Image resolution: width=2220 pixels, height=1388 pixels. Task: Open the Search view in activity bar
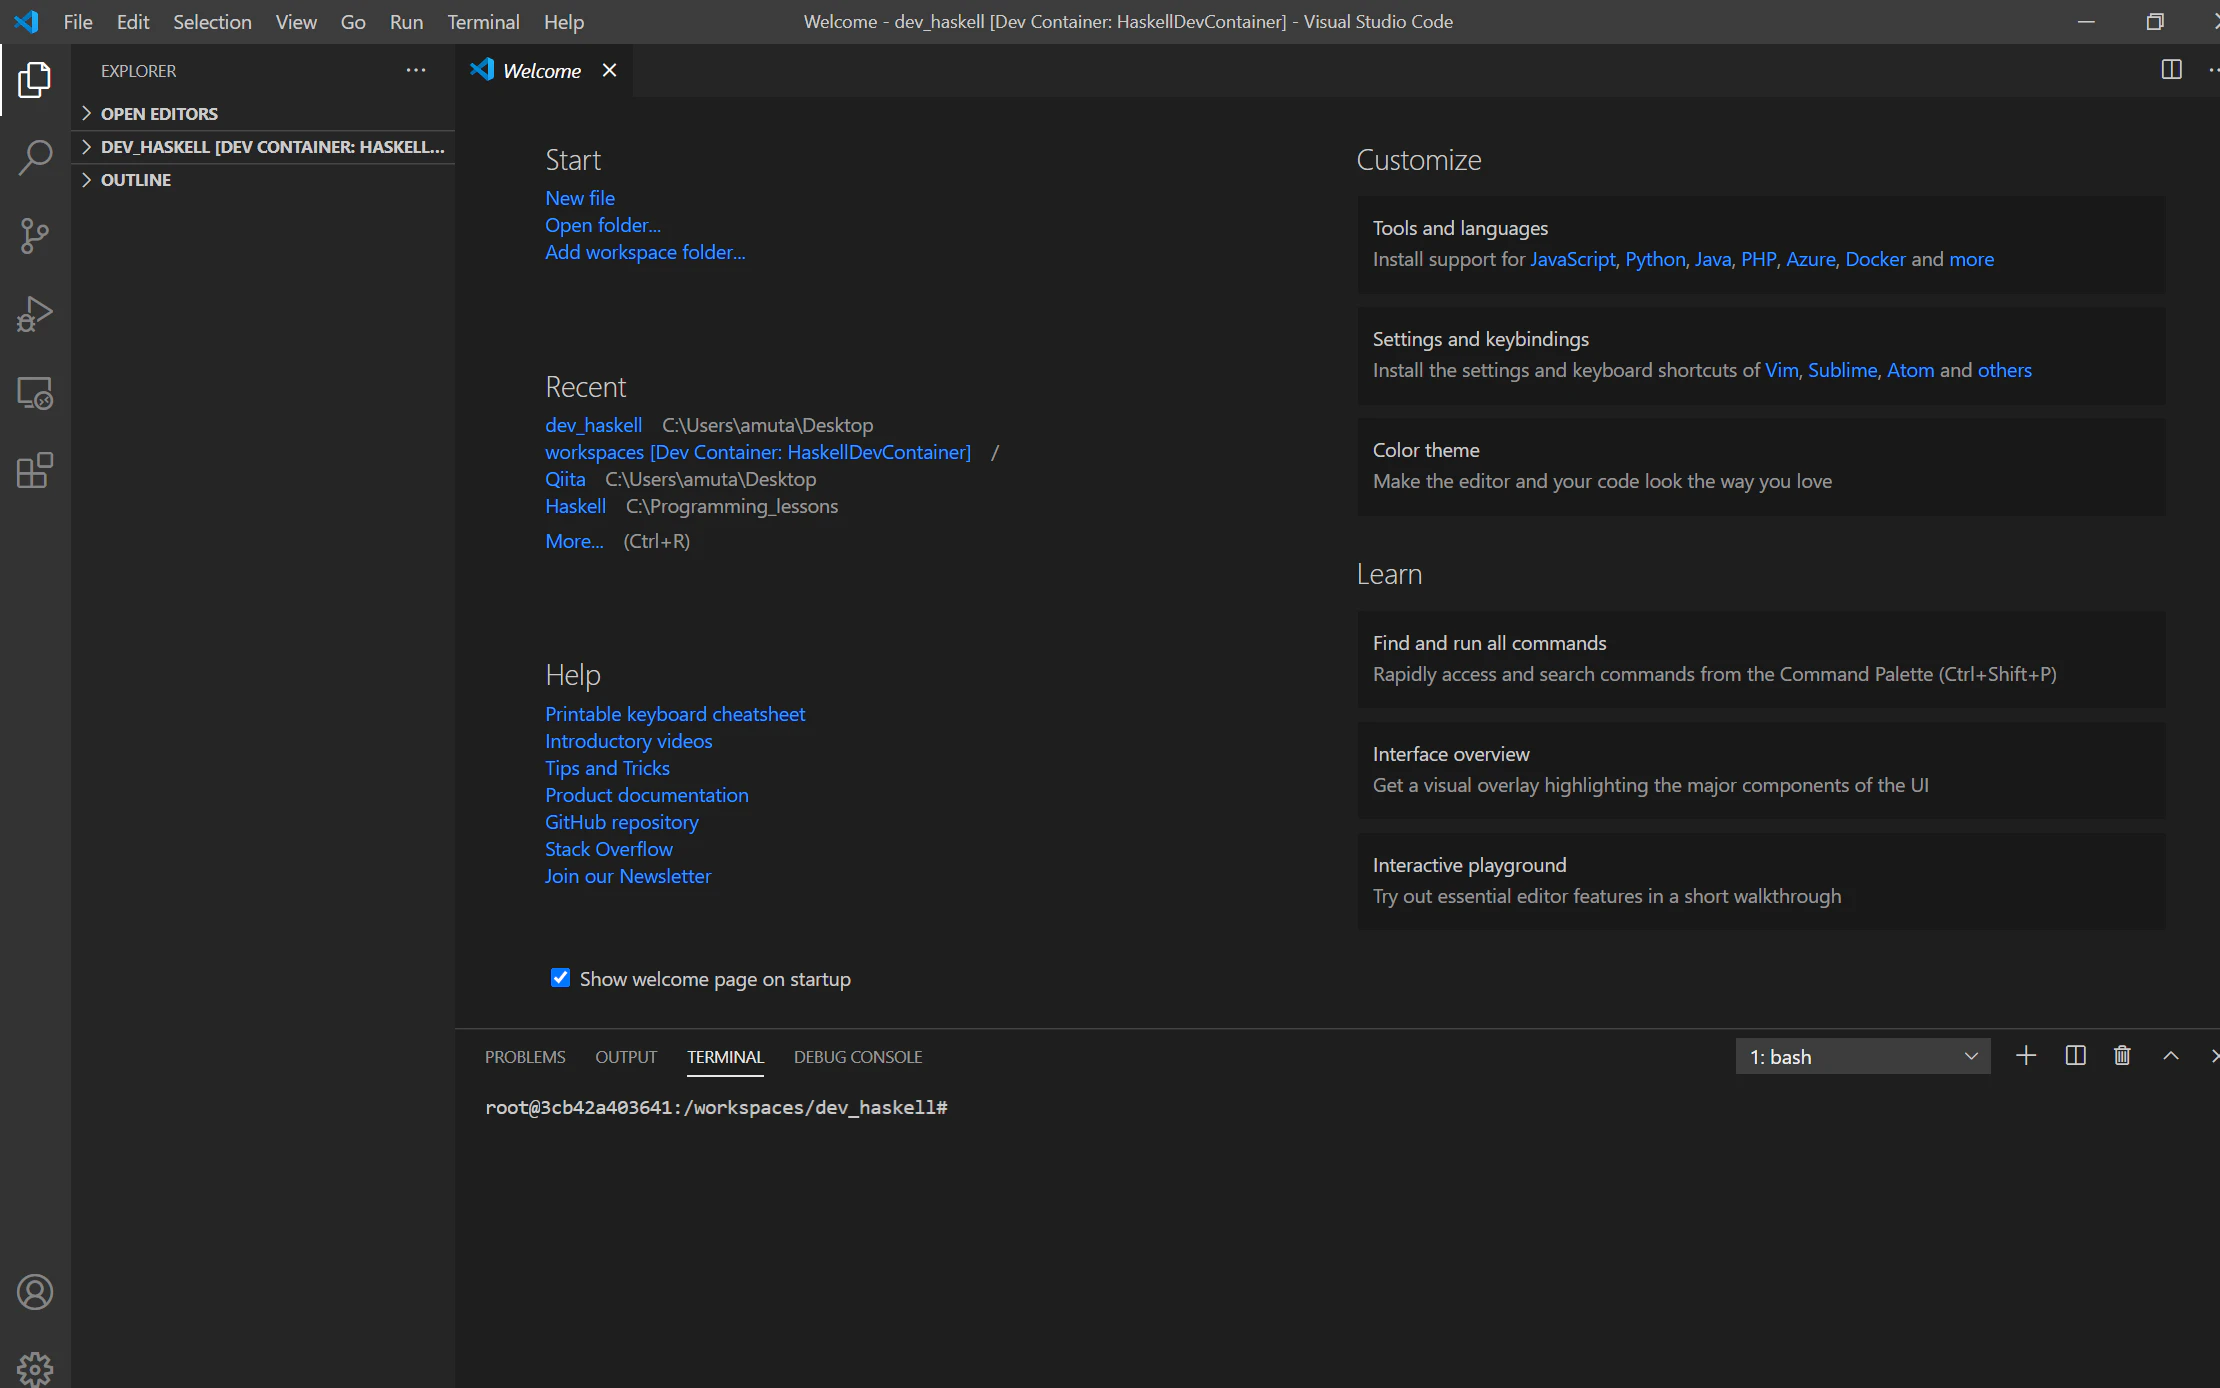[35, 158]
